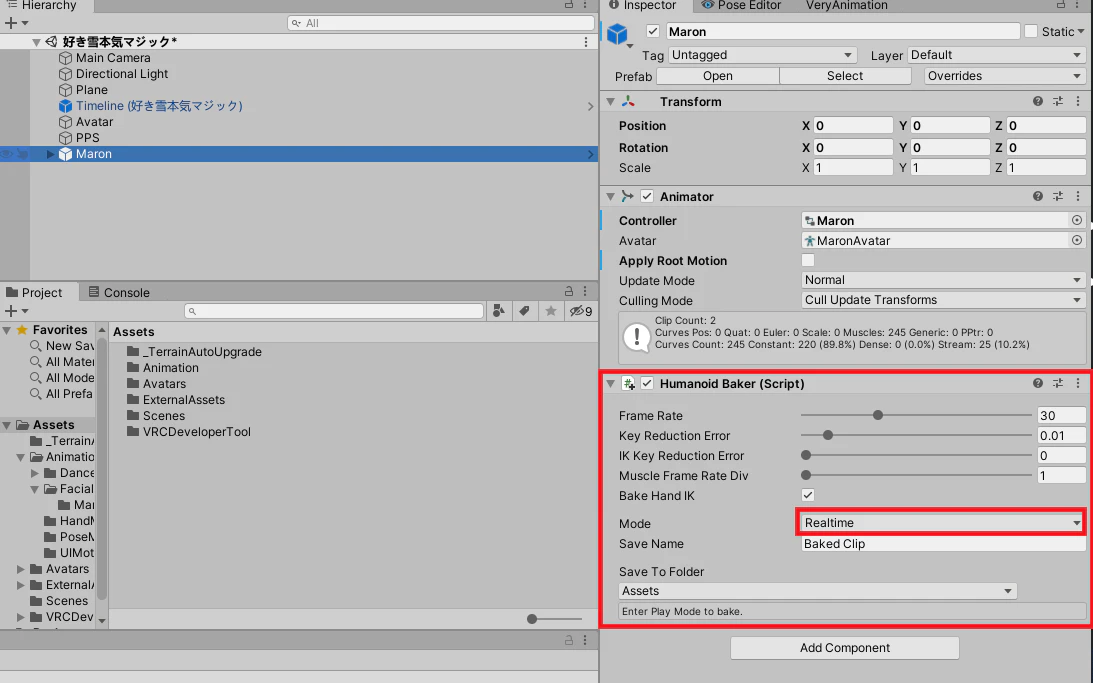Image resolution: width=1093 pixels, height=683 pixels.
Task: Click the prefab Select button
Action: (x=845, y=76)
